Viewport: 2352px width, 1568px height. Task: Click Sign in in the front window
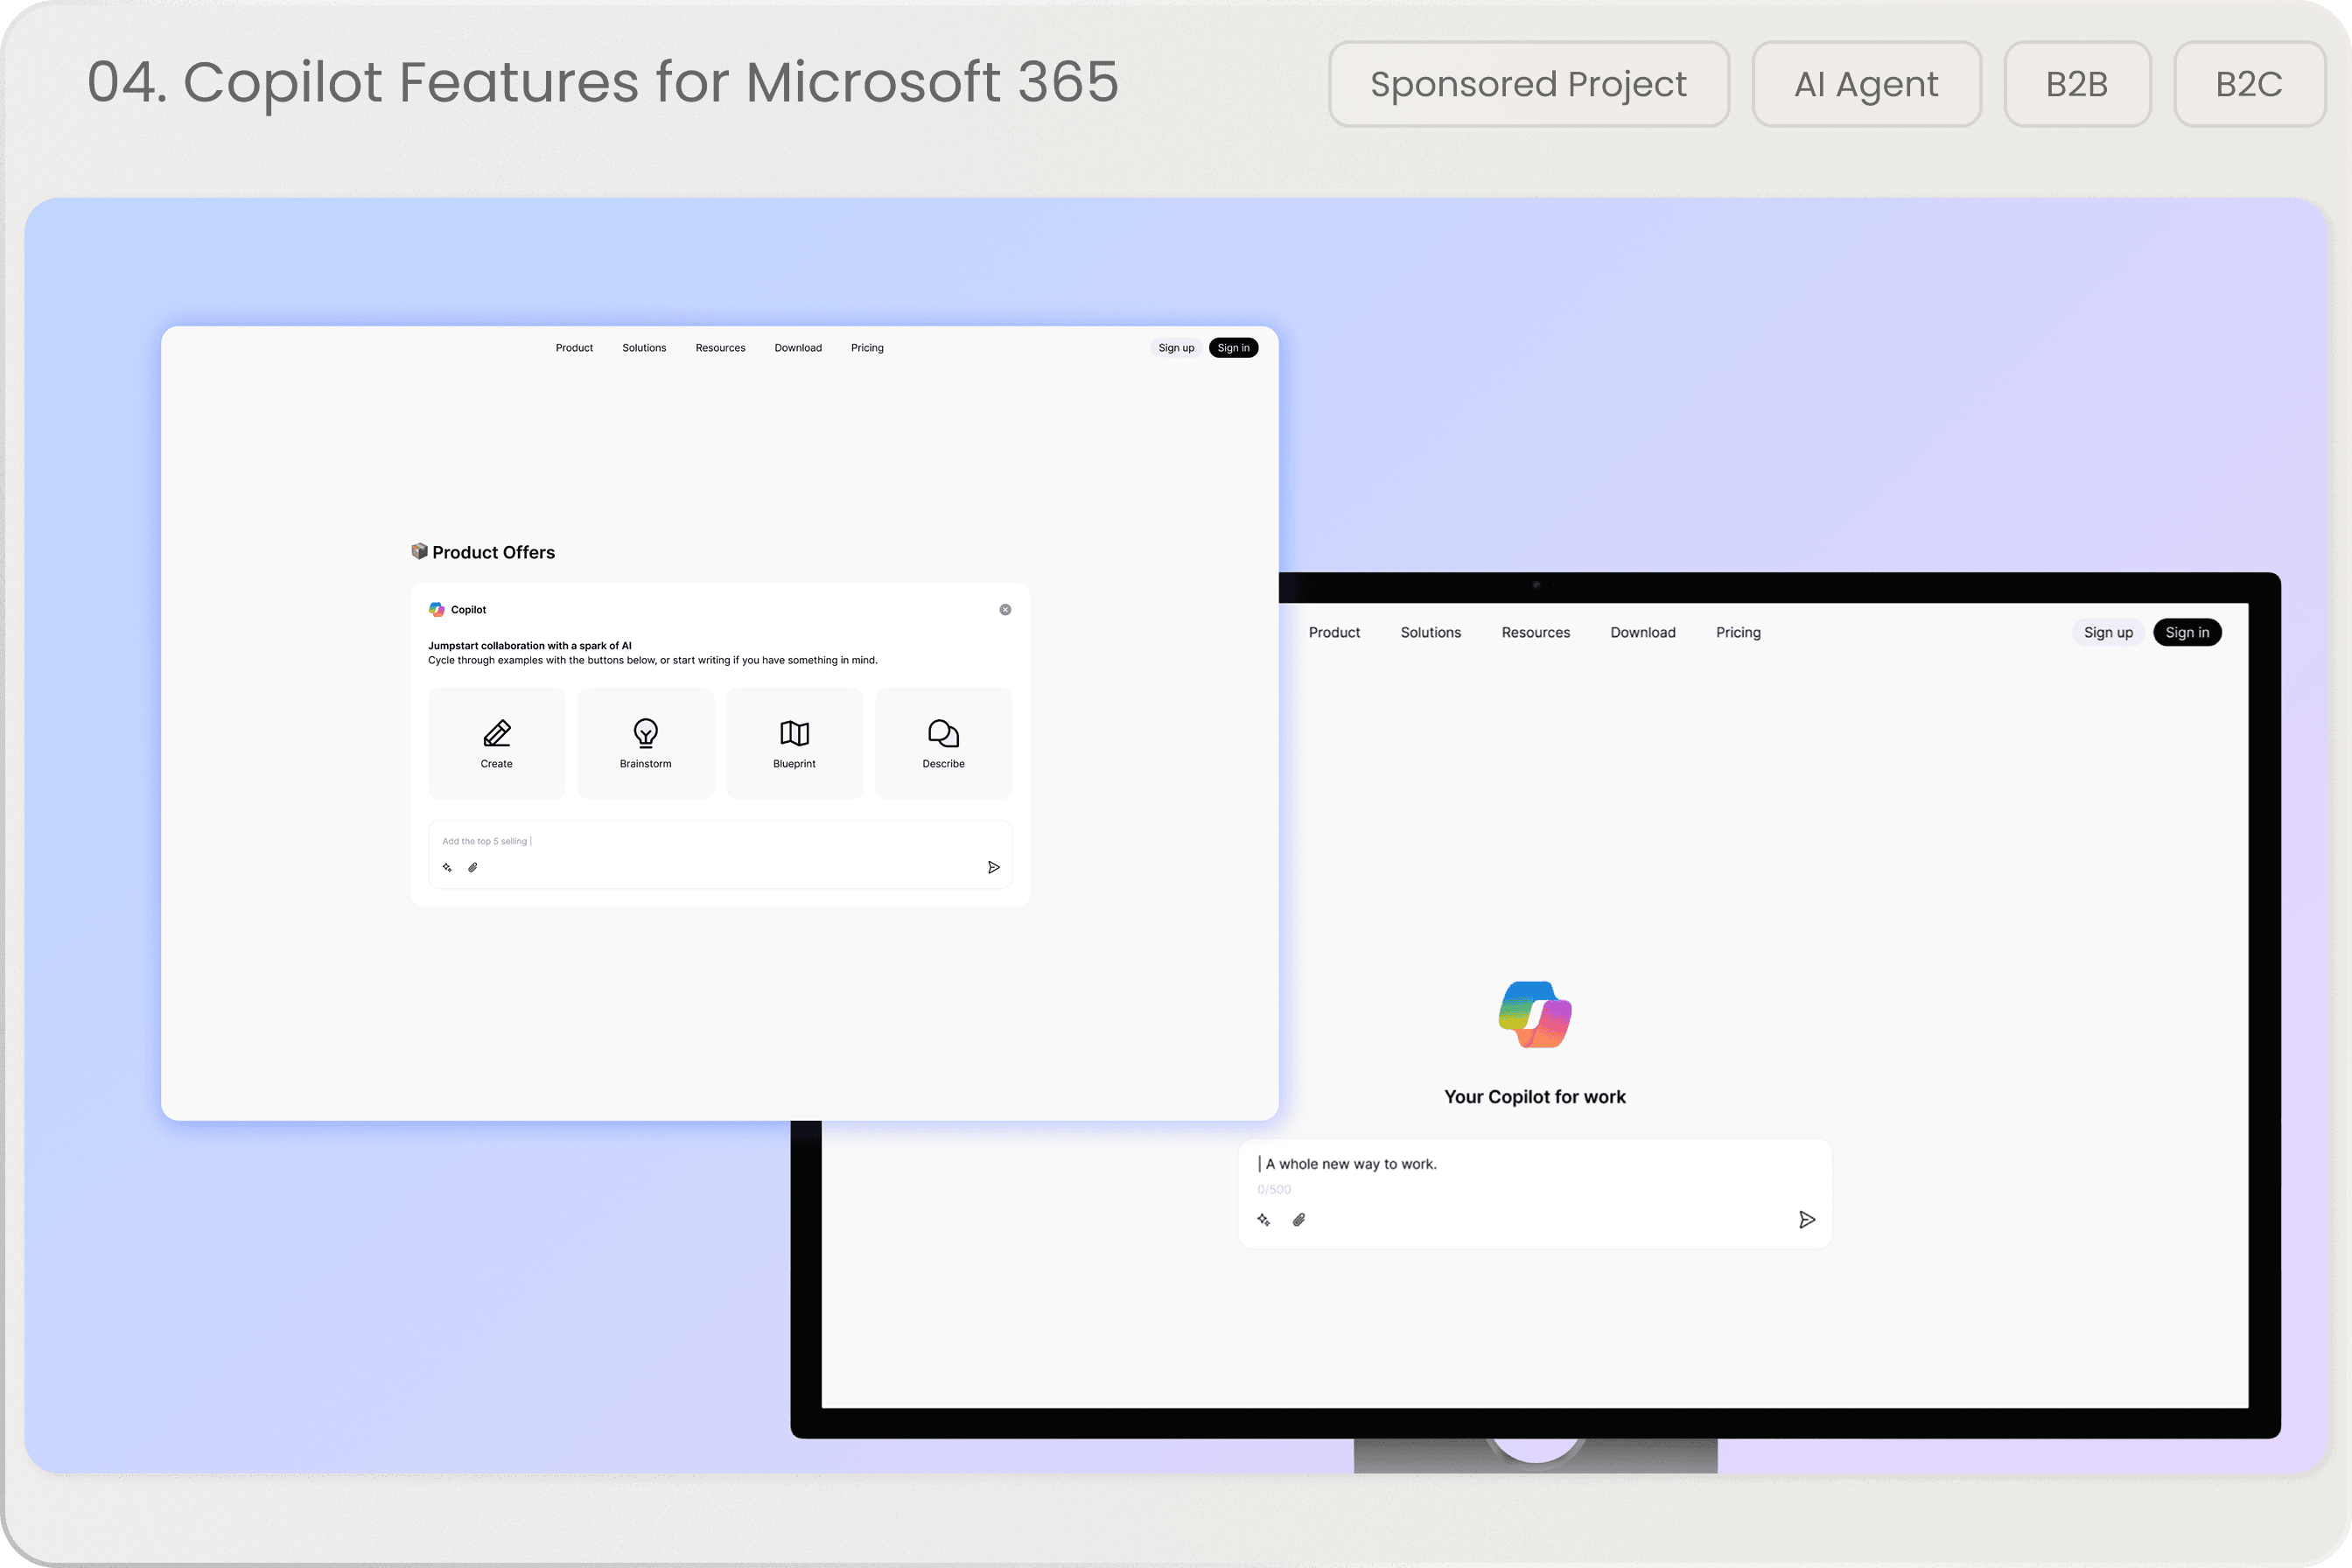(1233, 348)
